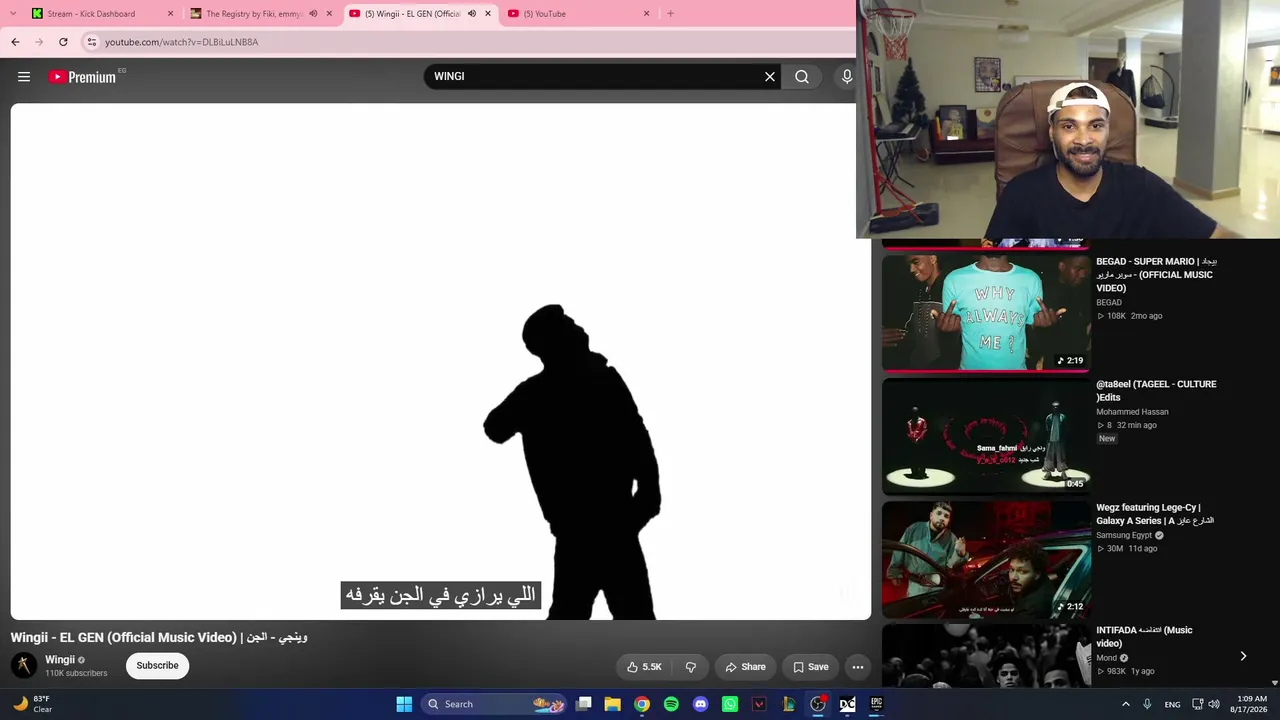Open Epic Games Launcher from the taskbar
This screenshot has width=1280, height=720.
coord(876,704)
